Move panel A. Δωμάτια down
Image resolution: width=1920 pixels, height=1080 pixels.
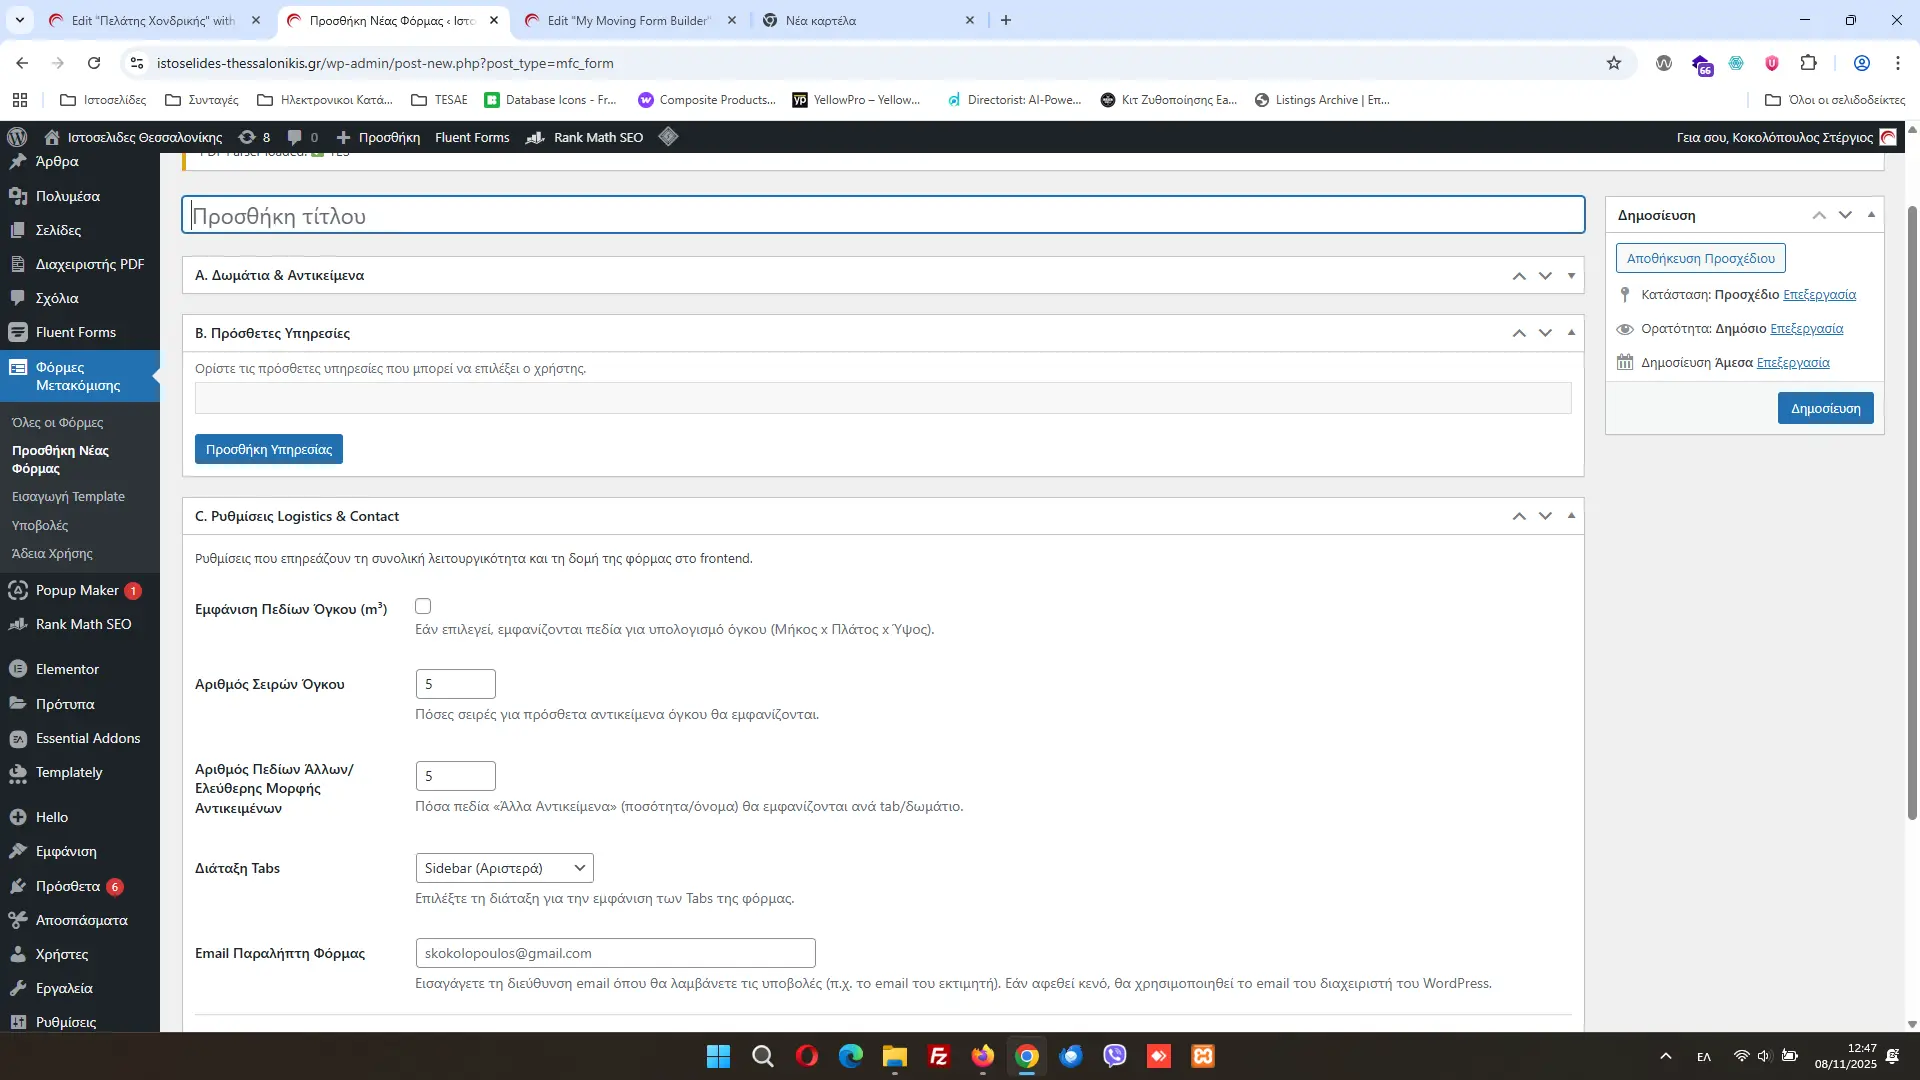(x=1545, y=275)
